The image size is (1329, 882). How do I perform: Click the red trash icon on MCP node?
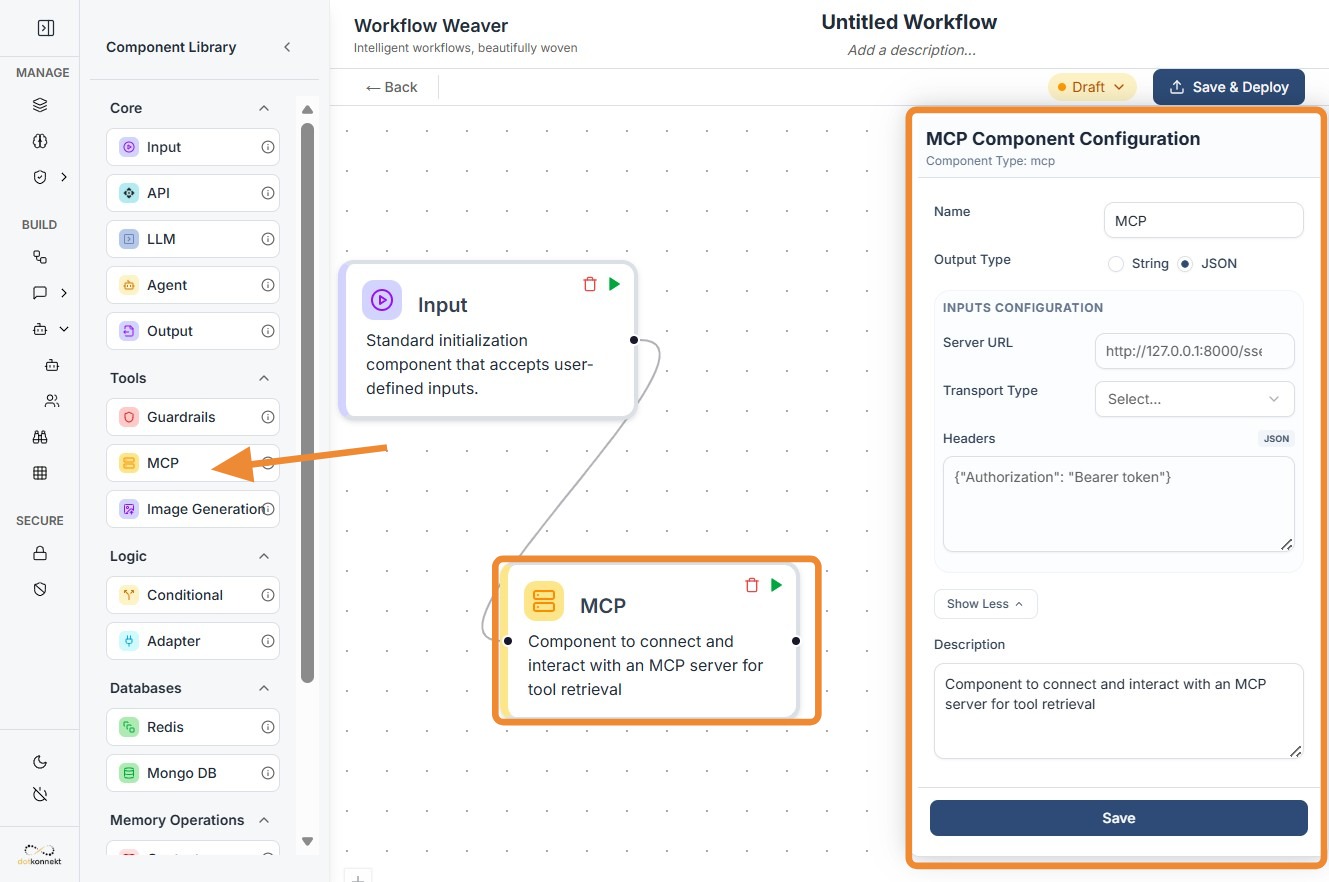tap(752, 585)
